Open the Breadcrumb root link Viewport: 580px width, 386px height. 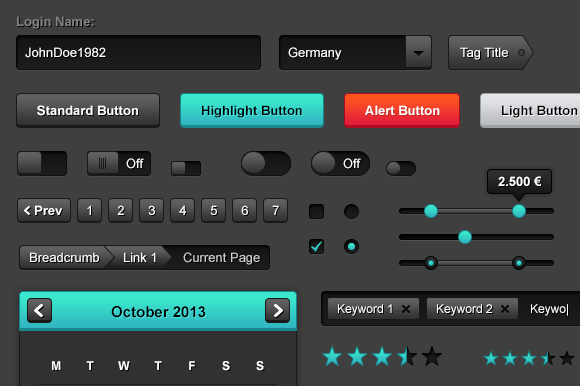pos(64,257)
